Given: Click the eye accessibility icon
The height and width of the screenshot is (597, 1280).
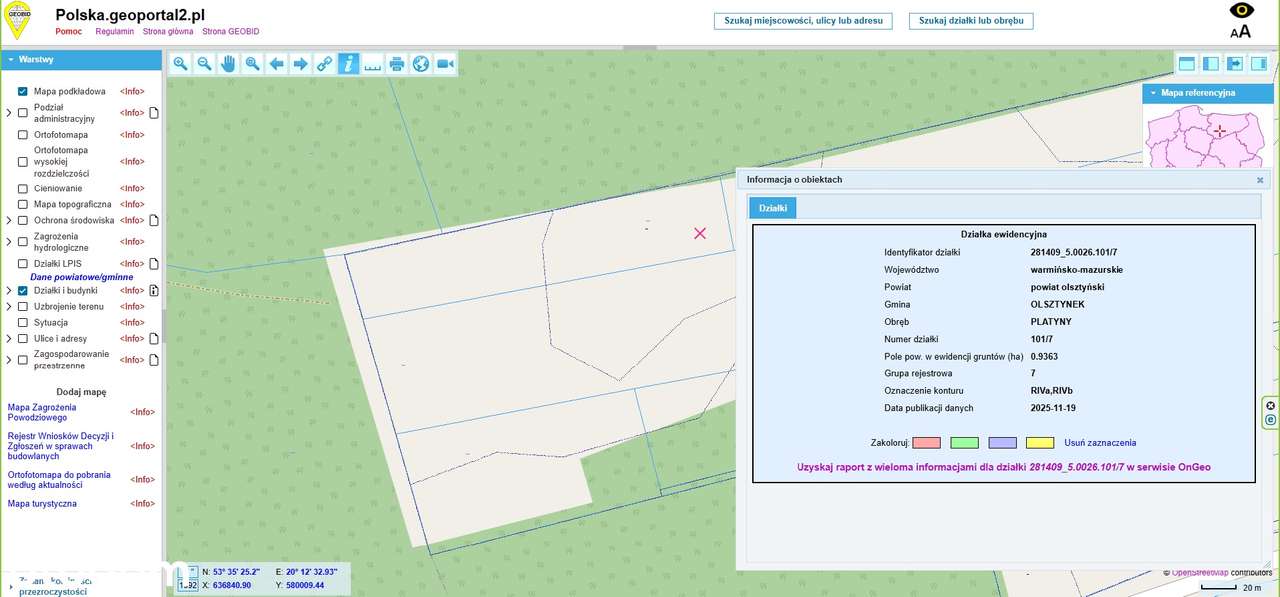Looking at the screenshot, I should [x=1241, y=10].
